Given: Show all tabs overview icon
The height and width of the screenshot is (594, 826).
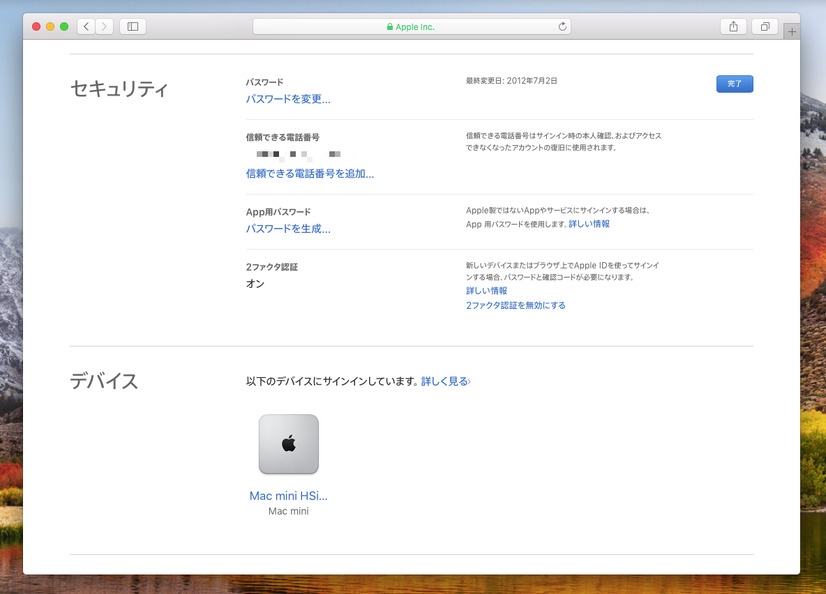Looking at the screenshot, I should click(765, 26).
